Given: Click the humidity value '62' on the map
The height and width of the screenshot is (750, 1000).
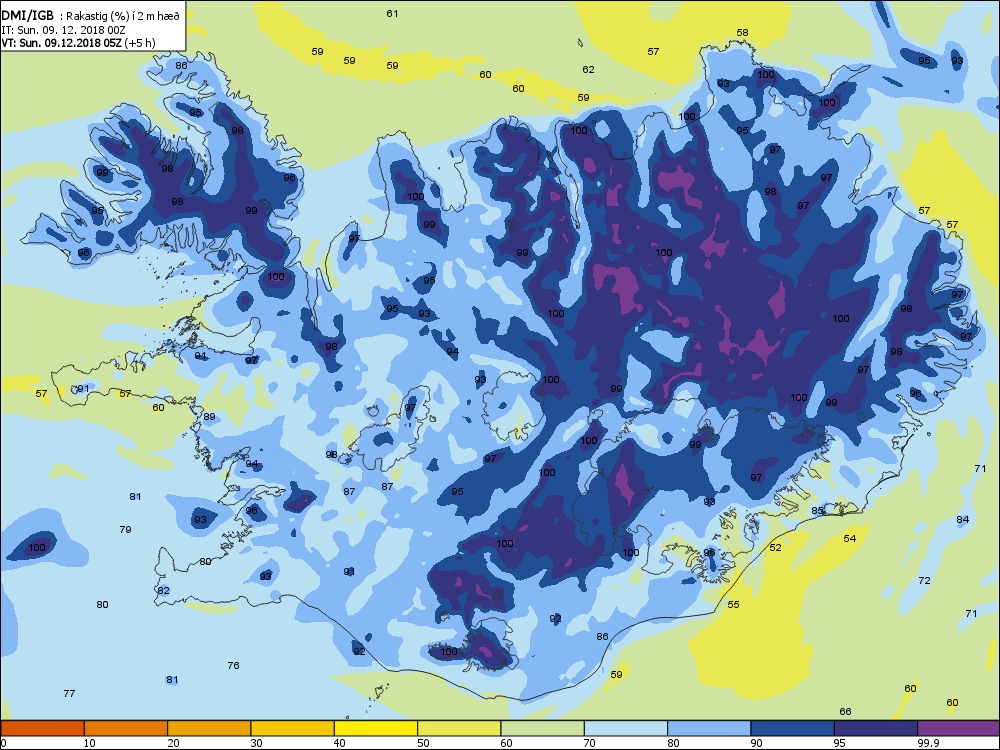Looking at the screenshot, I should coord(588,70).
